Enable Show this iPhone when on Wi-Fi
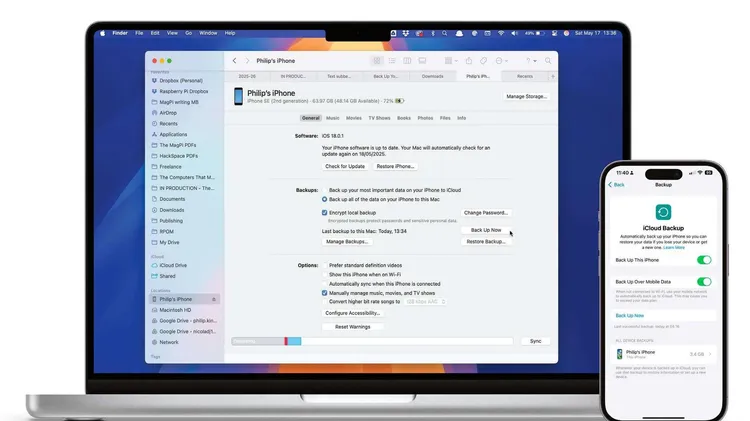The height and width of the screenshot is (421, 750). tap(325, 275)
